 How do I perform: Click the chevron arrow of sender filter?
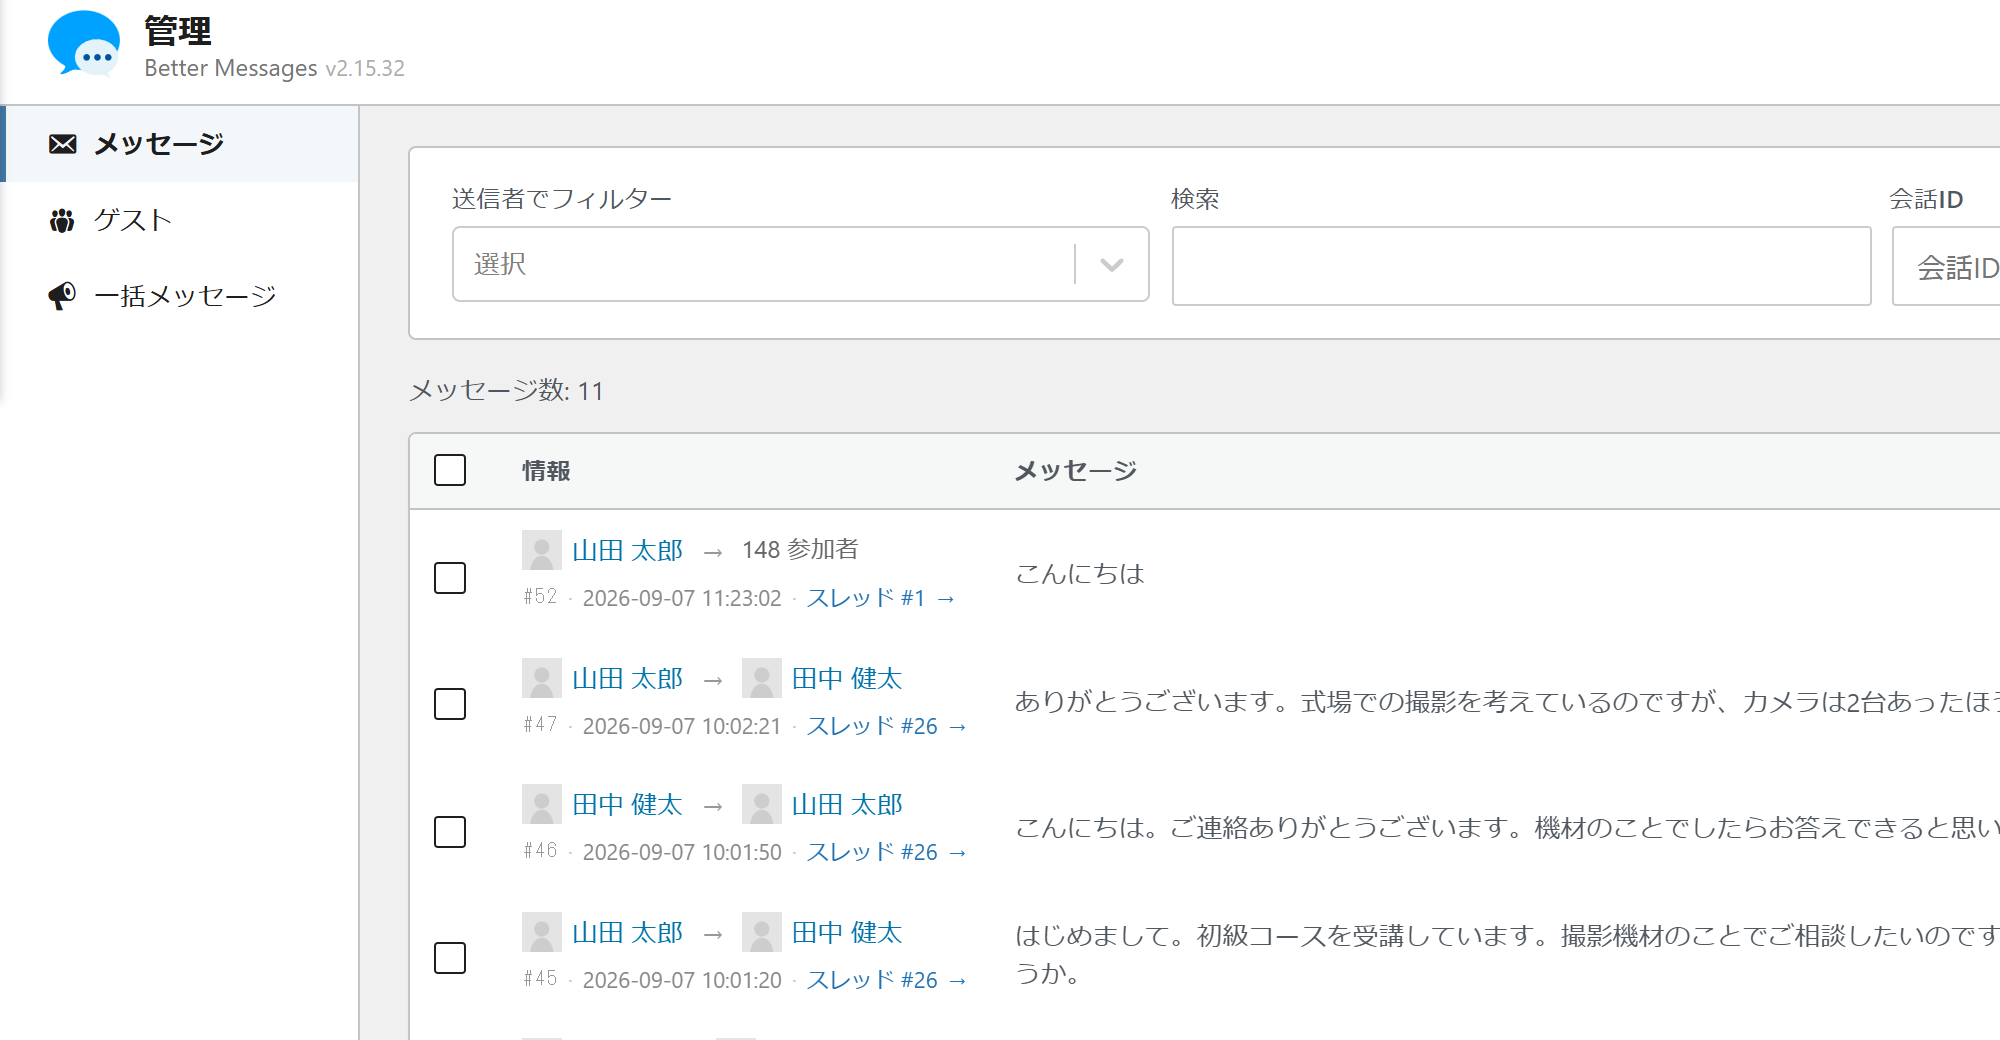click(x=1112, y=265)
